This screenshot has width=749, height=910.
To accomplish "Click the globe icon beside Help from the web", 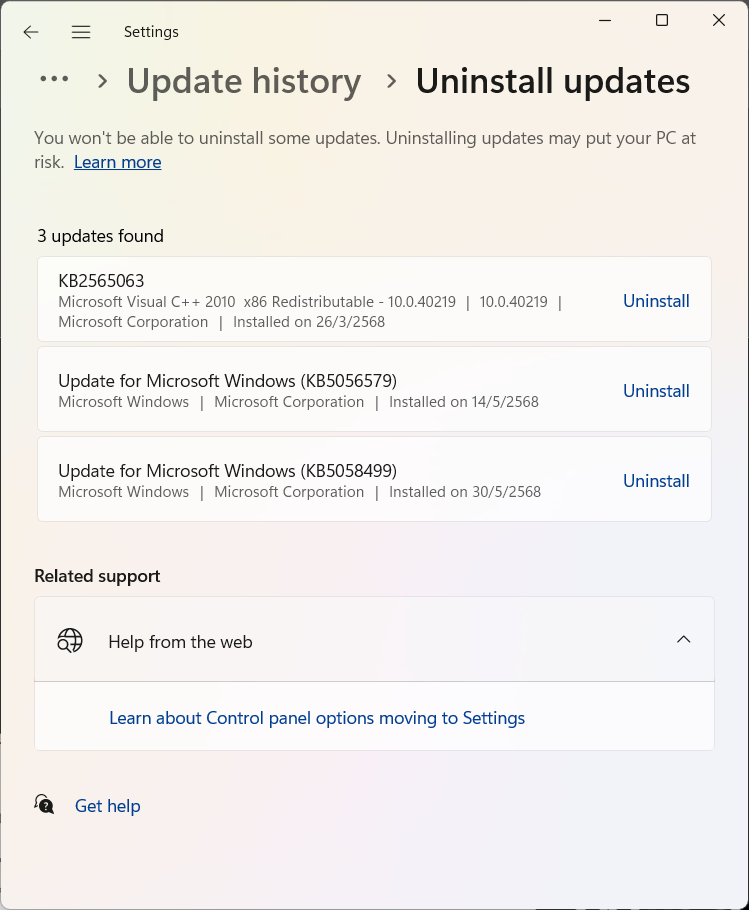I will 70,640.
